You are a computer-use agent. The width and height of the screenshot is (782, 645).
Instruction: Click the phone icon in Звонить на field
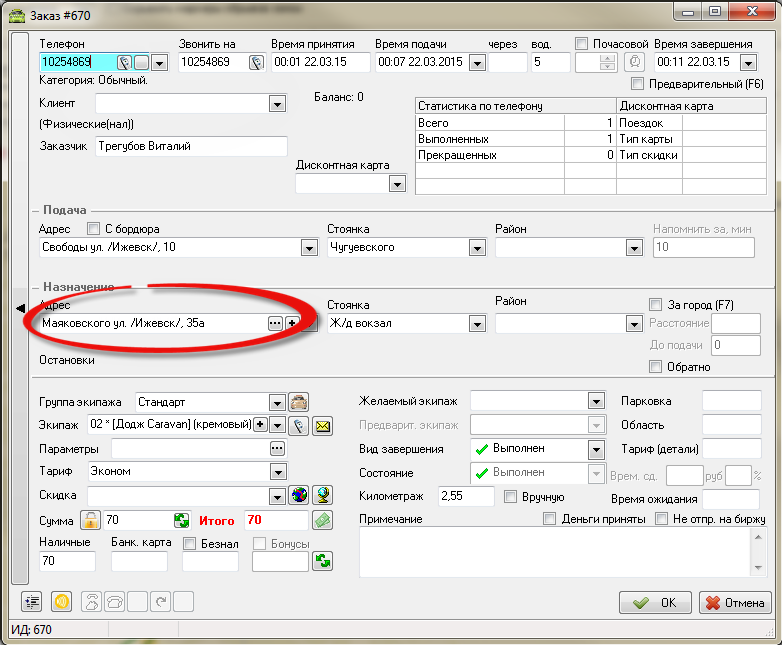(256, 63)
